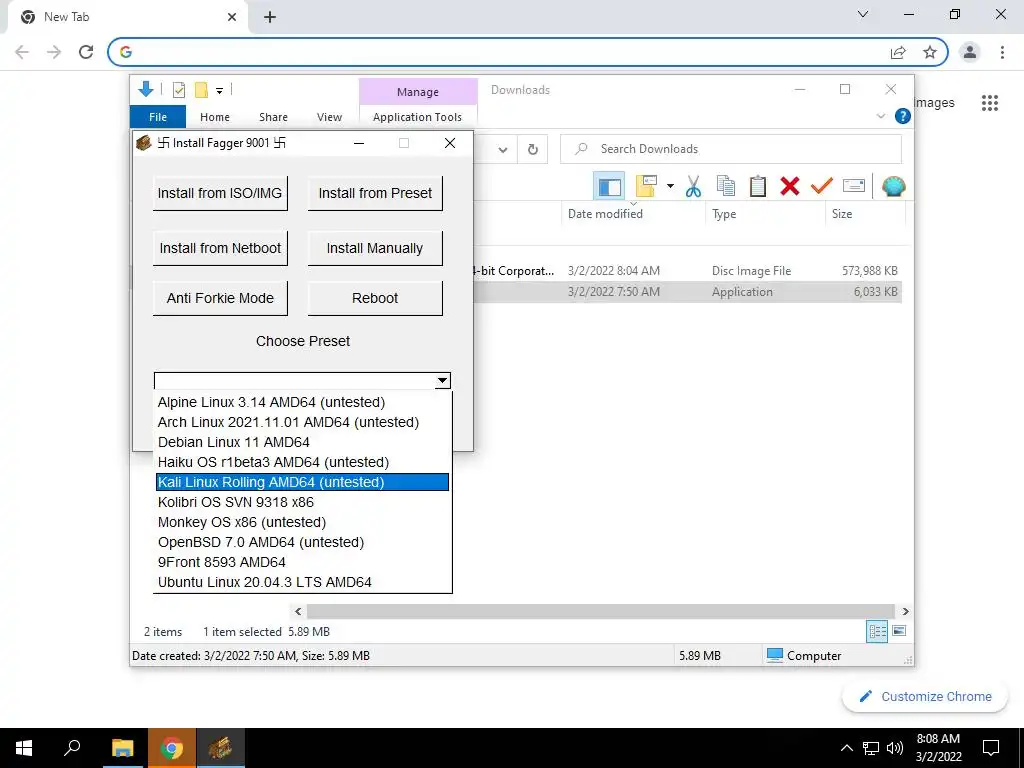Click the horizontal scrollbar right arrow
This screenshot has height=768, width=1024.
(905, 611)
